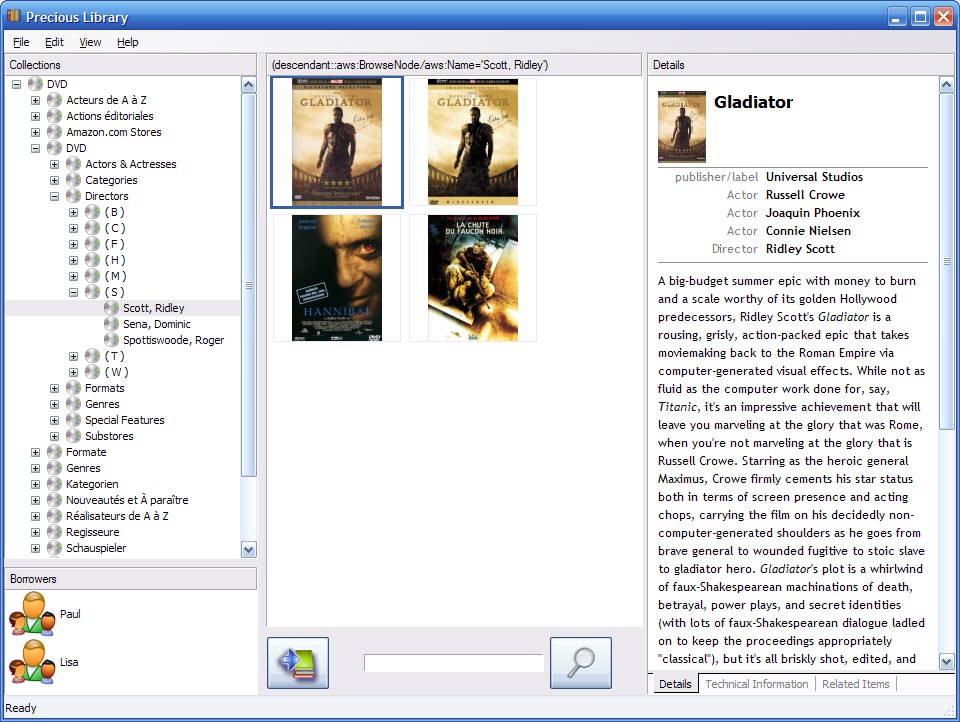Click the name Paul in Borrowers
This screenshot has height=722, width=960.
pyautogui.click(x=70, y=614)
